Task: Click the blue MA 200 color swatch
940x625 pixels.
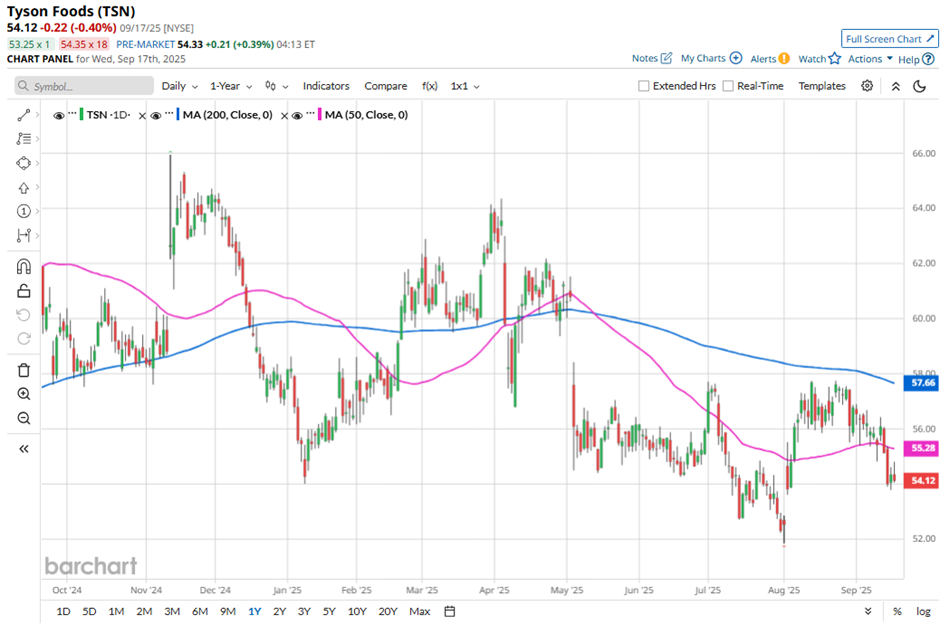Action: pos(178,115)
